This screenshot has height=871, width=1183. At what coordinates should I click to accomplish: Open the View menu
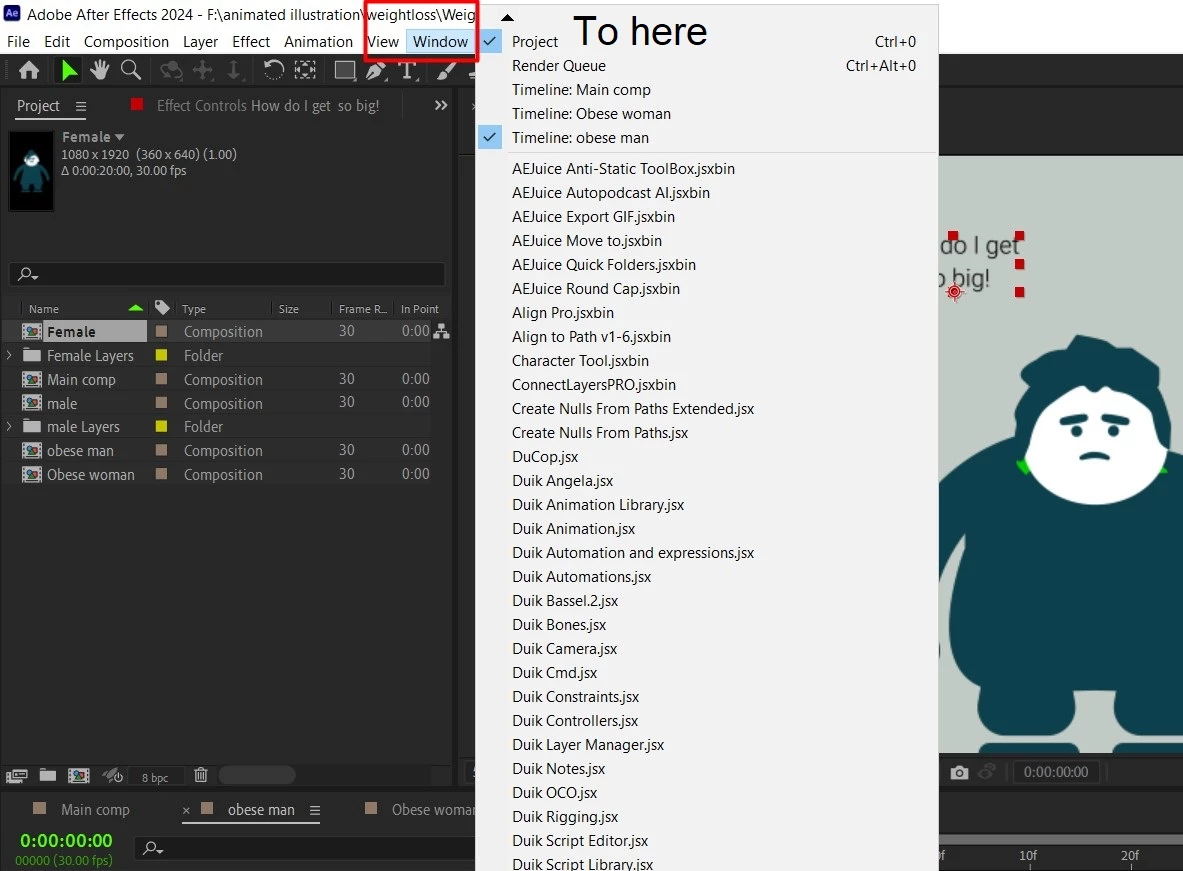coord(383,42)
